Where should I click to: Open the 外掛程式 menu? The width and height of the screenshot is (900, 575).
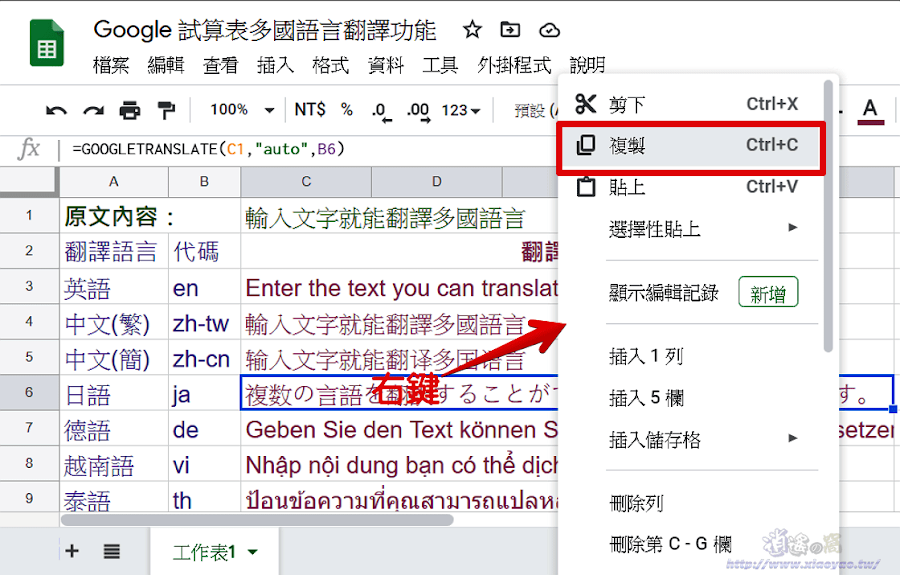(x=514, y=65)
